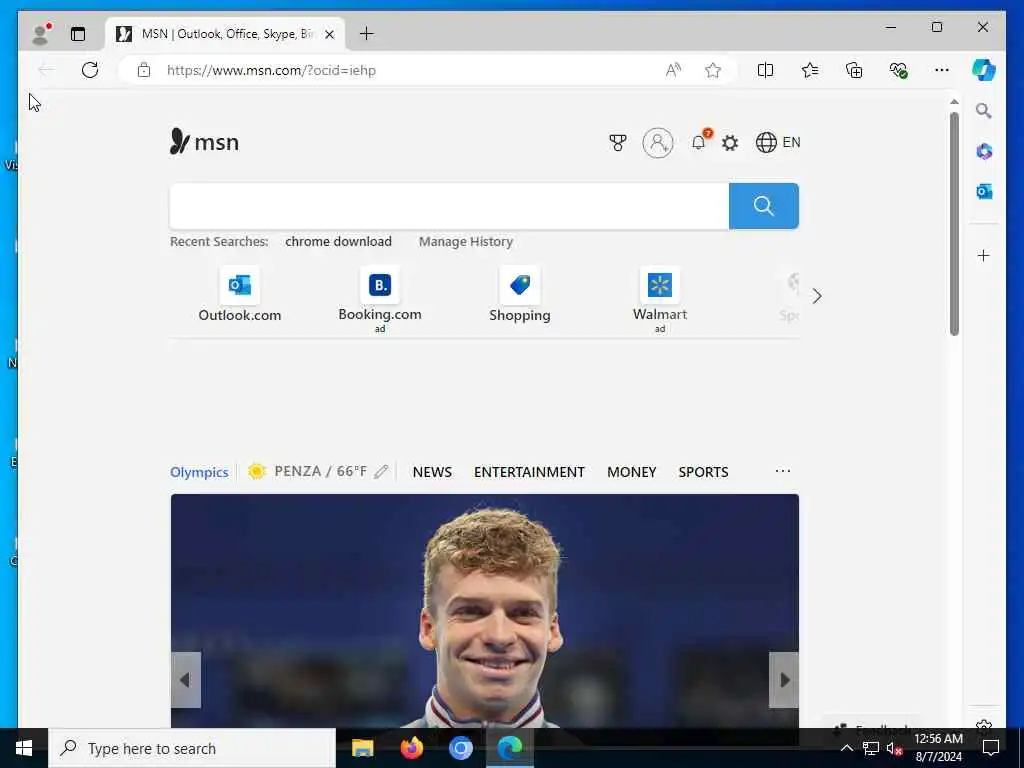Viewport: 1024px width, 768px height.
Task: Search recent query chrome download
Action: pyautogui.click(x=338, y=241)
